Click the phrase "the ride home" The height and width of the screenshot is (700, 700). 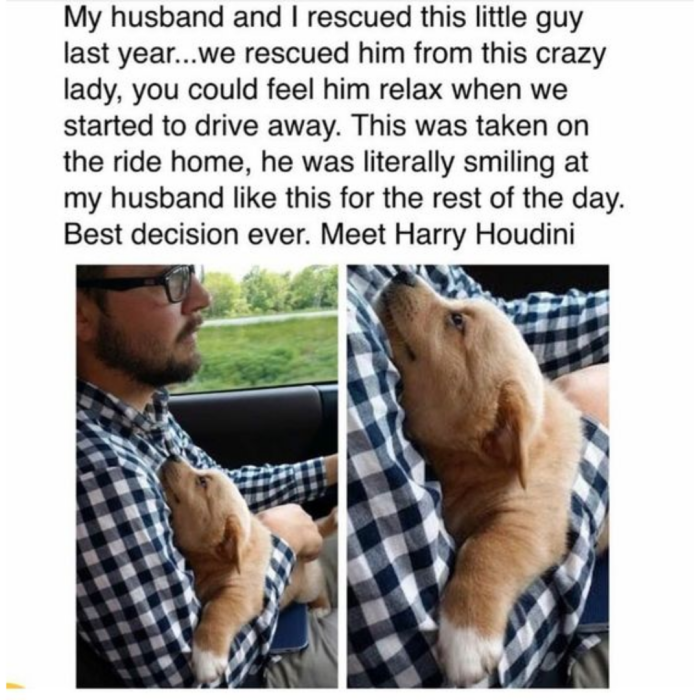pyautogui.click(x=157, y=162)
